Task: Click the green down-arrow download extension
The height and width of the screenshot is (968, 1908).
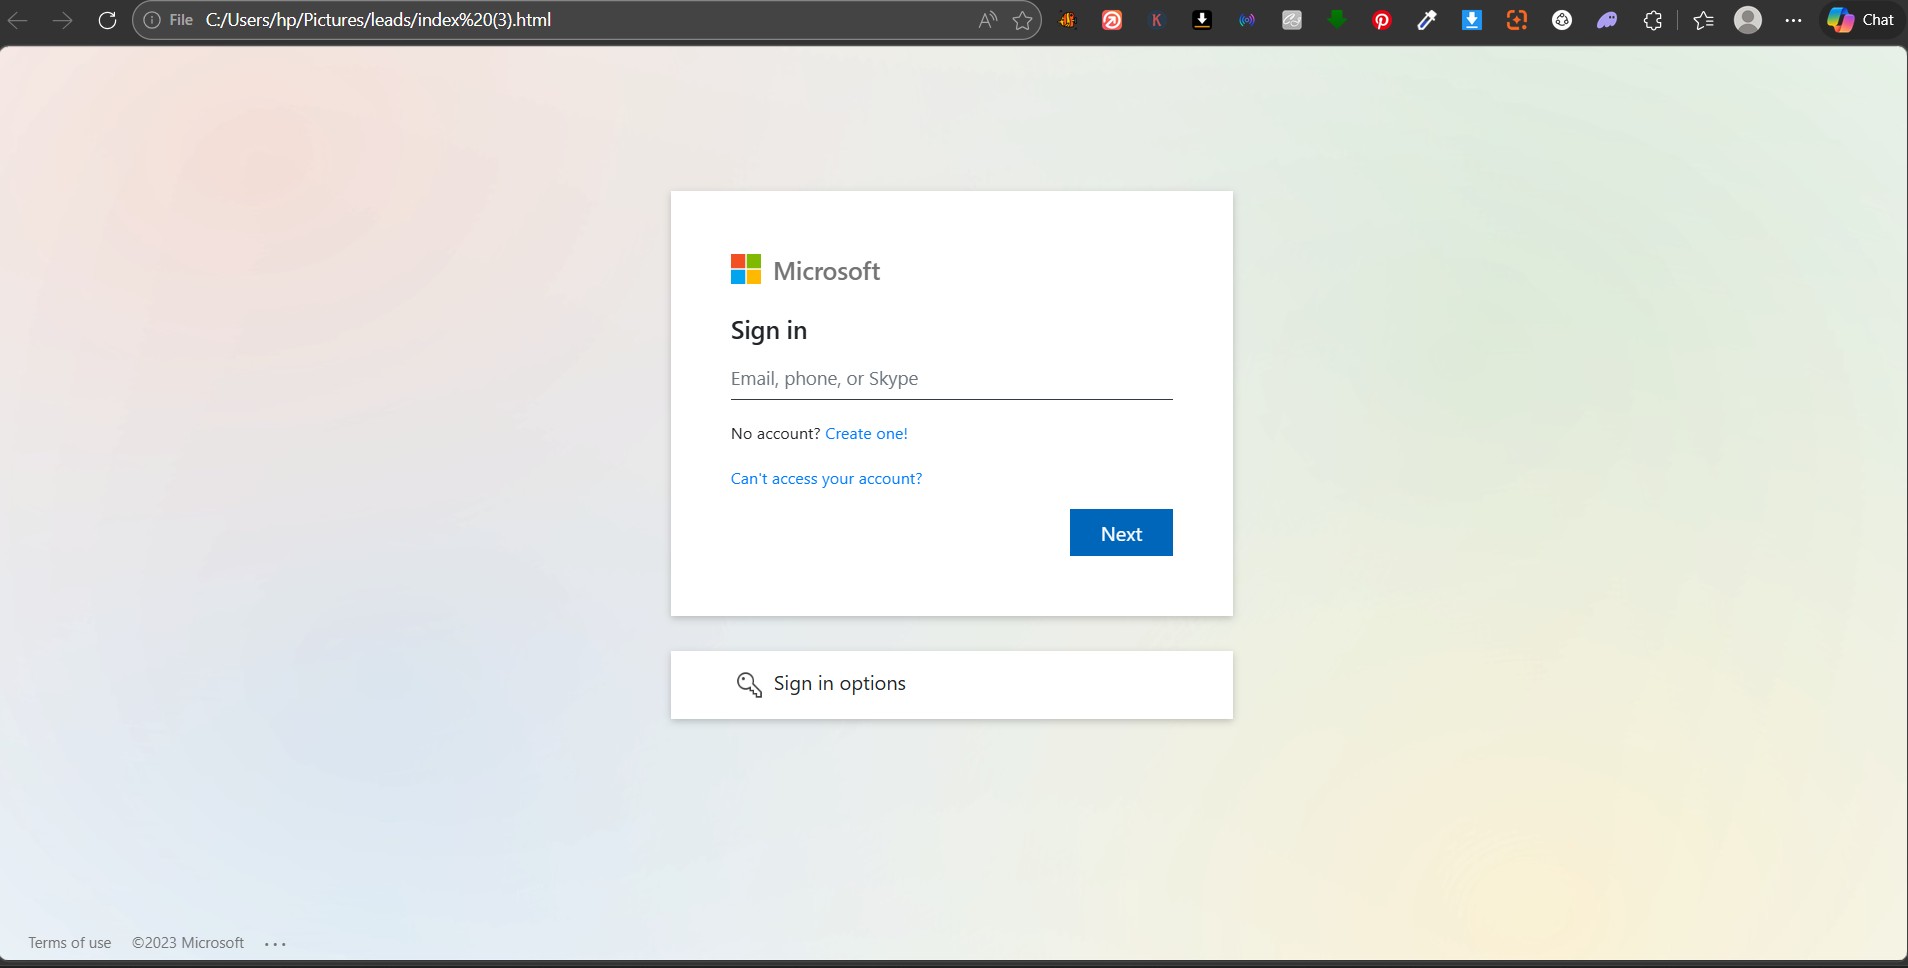Action: click(1337, 20)
